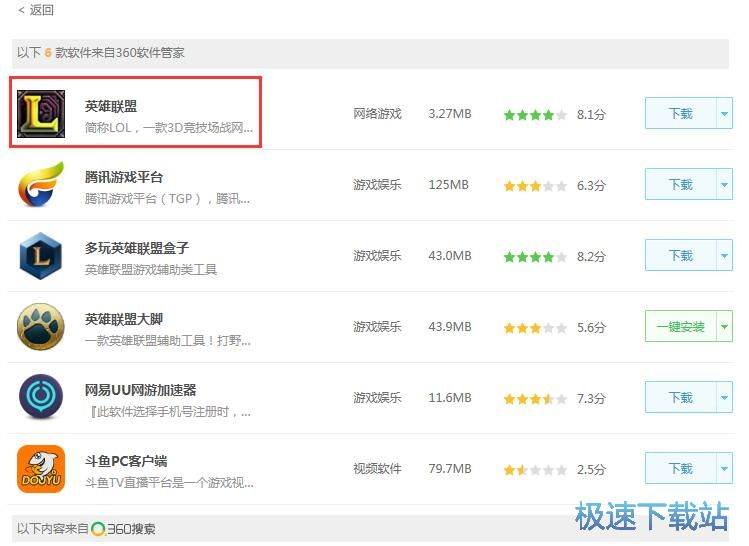Click the 79.7MB file size
Image resolution: width=749 pixels, height=546 pixels.
450,469
